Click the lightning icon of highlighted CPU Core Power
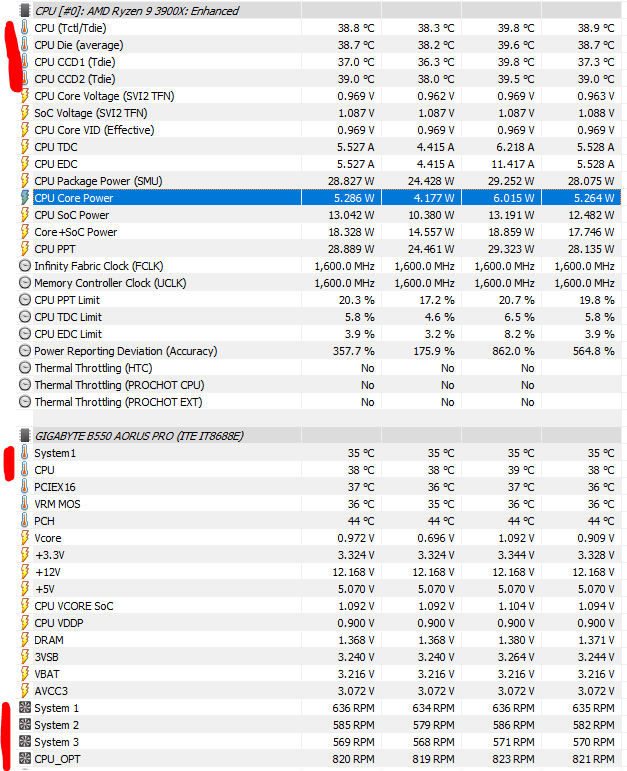The height and width of the screenshot is (771, 627). pos(25,198)
